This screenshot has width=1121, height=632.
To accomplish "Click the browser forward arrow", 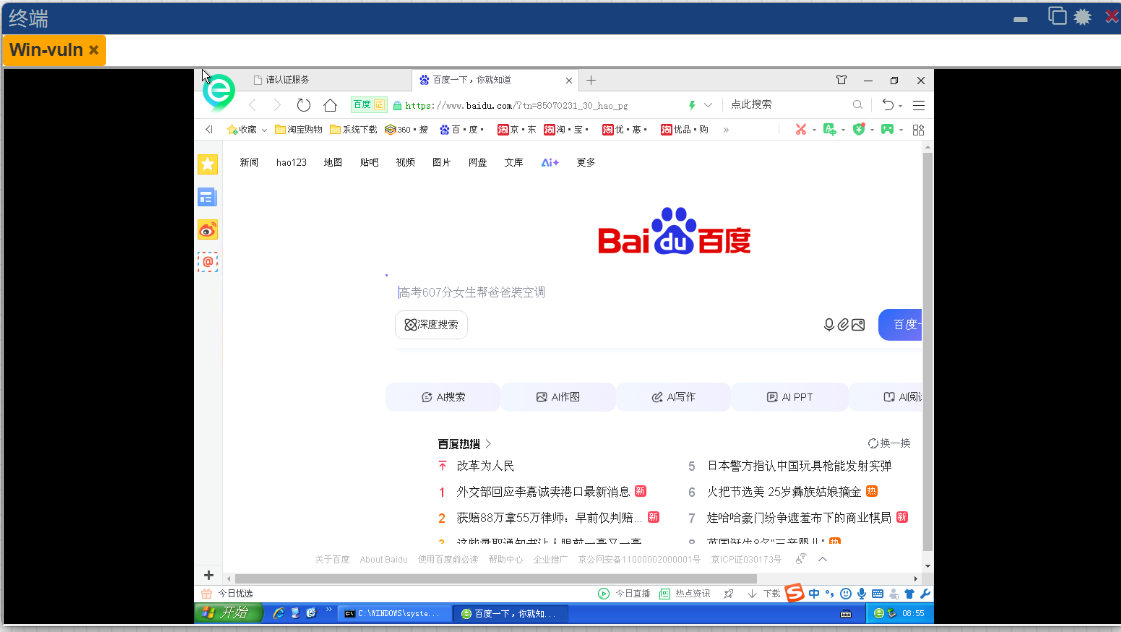I will 277,105.
